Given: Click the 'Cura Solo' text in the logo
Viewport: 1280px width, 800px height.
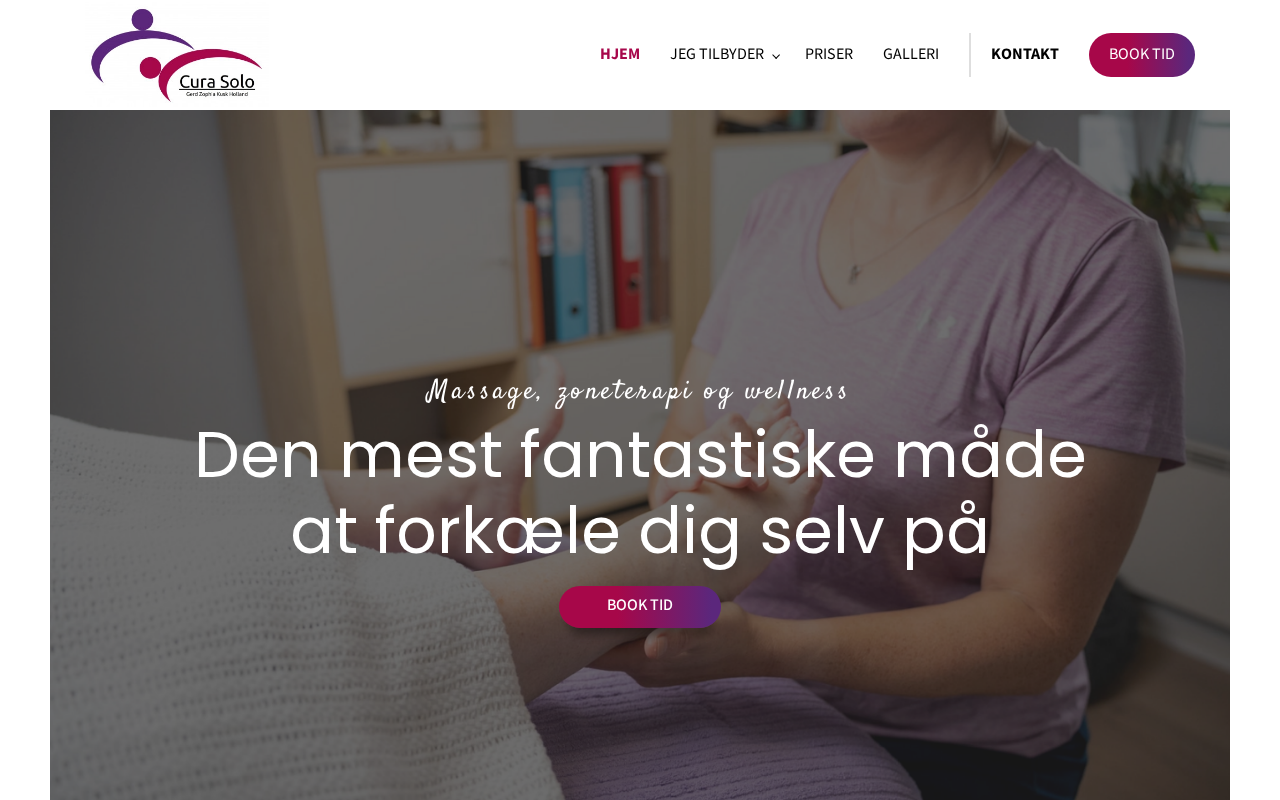Looking at the screenshot, I should 217,80.
